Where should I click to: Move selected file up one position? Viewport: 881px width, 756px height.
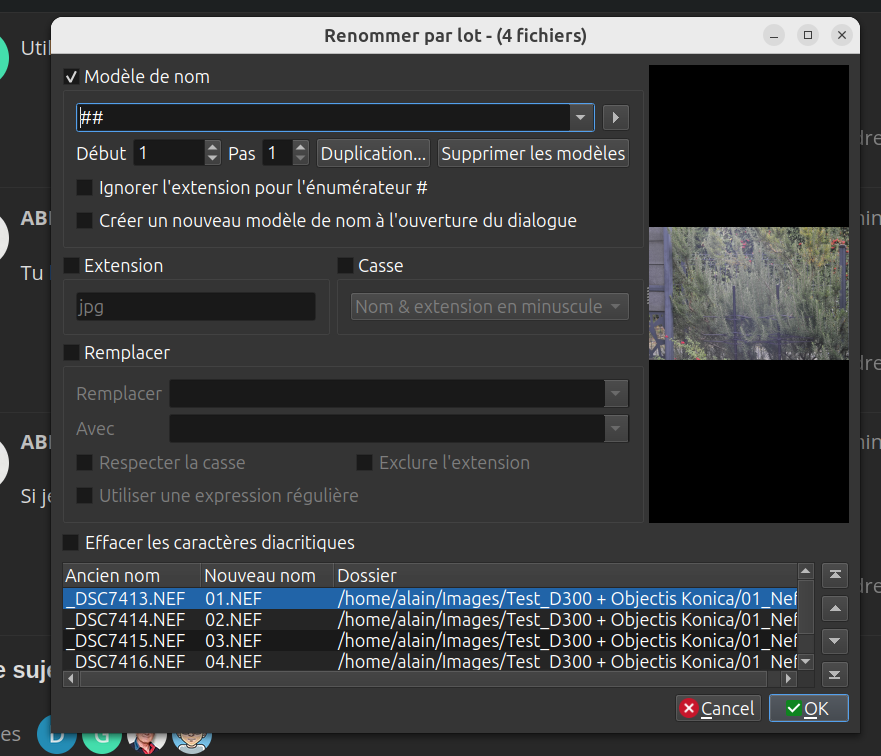coord(834,608)
